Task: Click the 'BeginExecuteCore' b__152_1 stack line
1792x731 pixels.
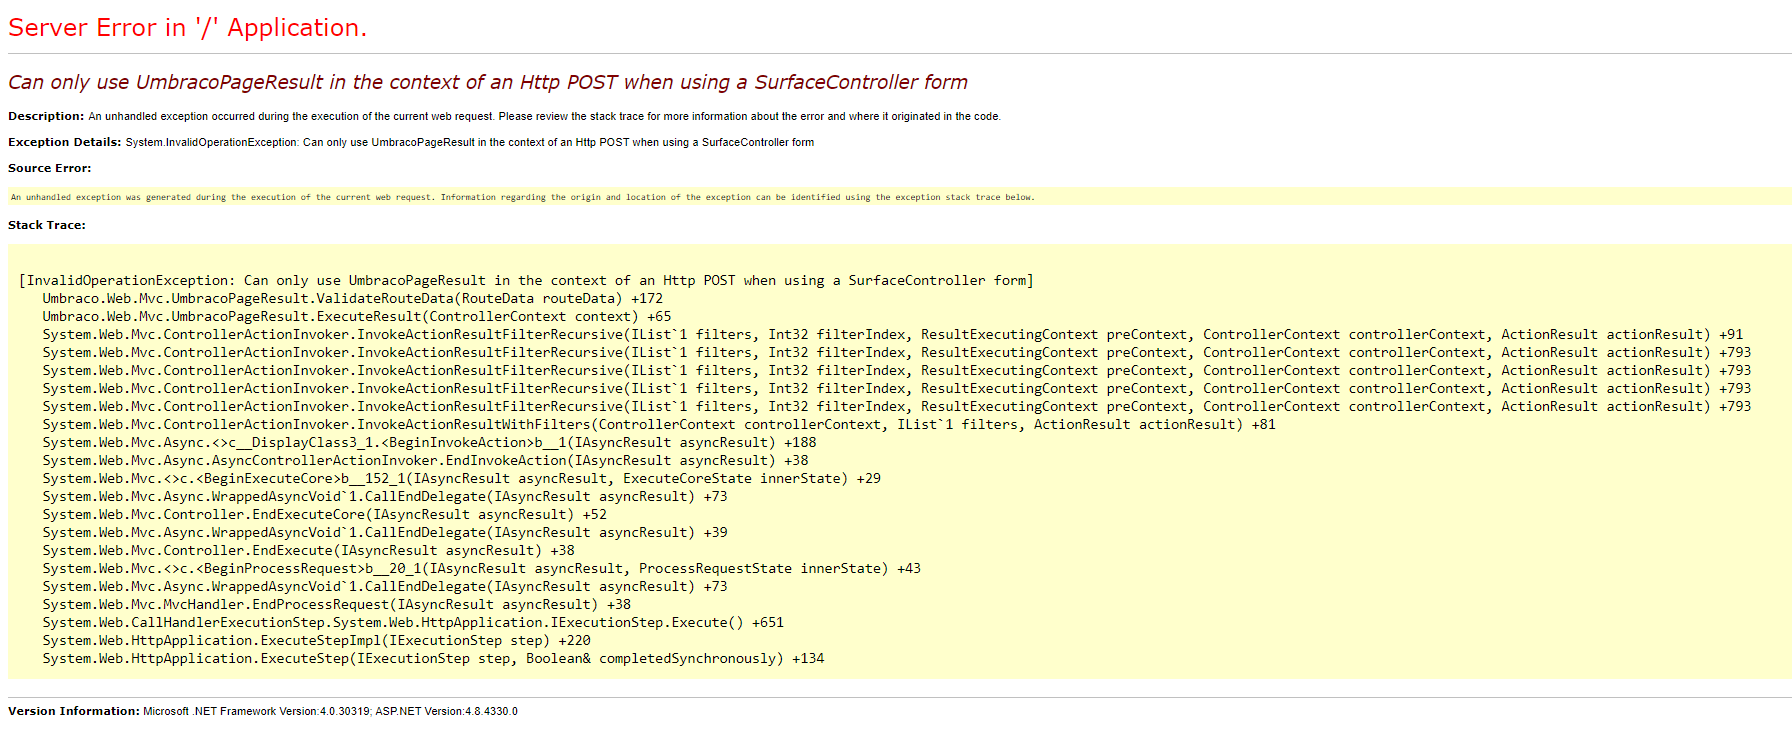Action: click(461, 479)
